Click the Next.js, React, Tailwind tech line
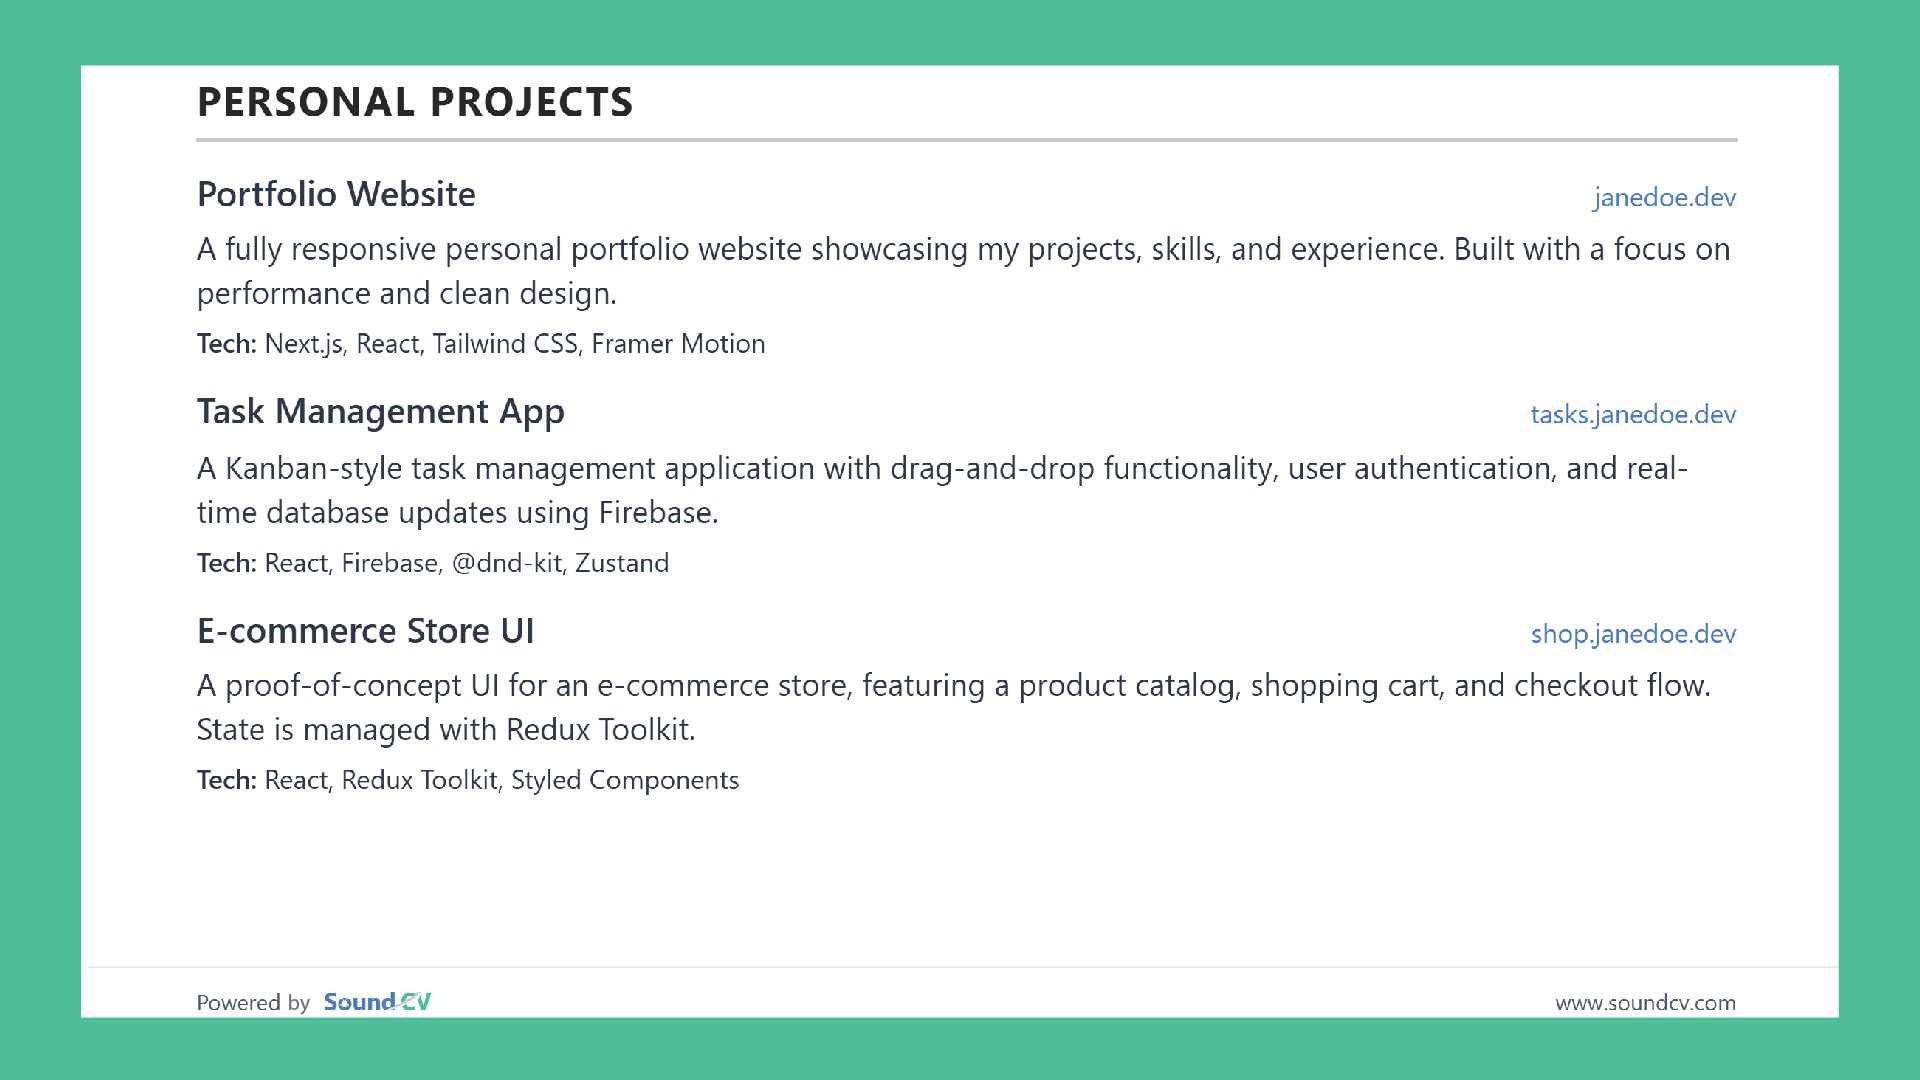Screen dimensions: 1920x1080 (x=480, y=344)
